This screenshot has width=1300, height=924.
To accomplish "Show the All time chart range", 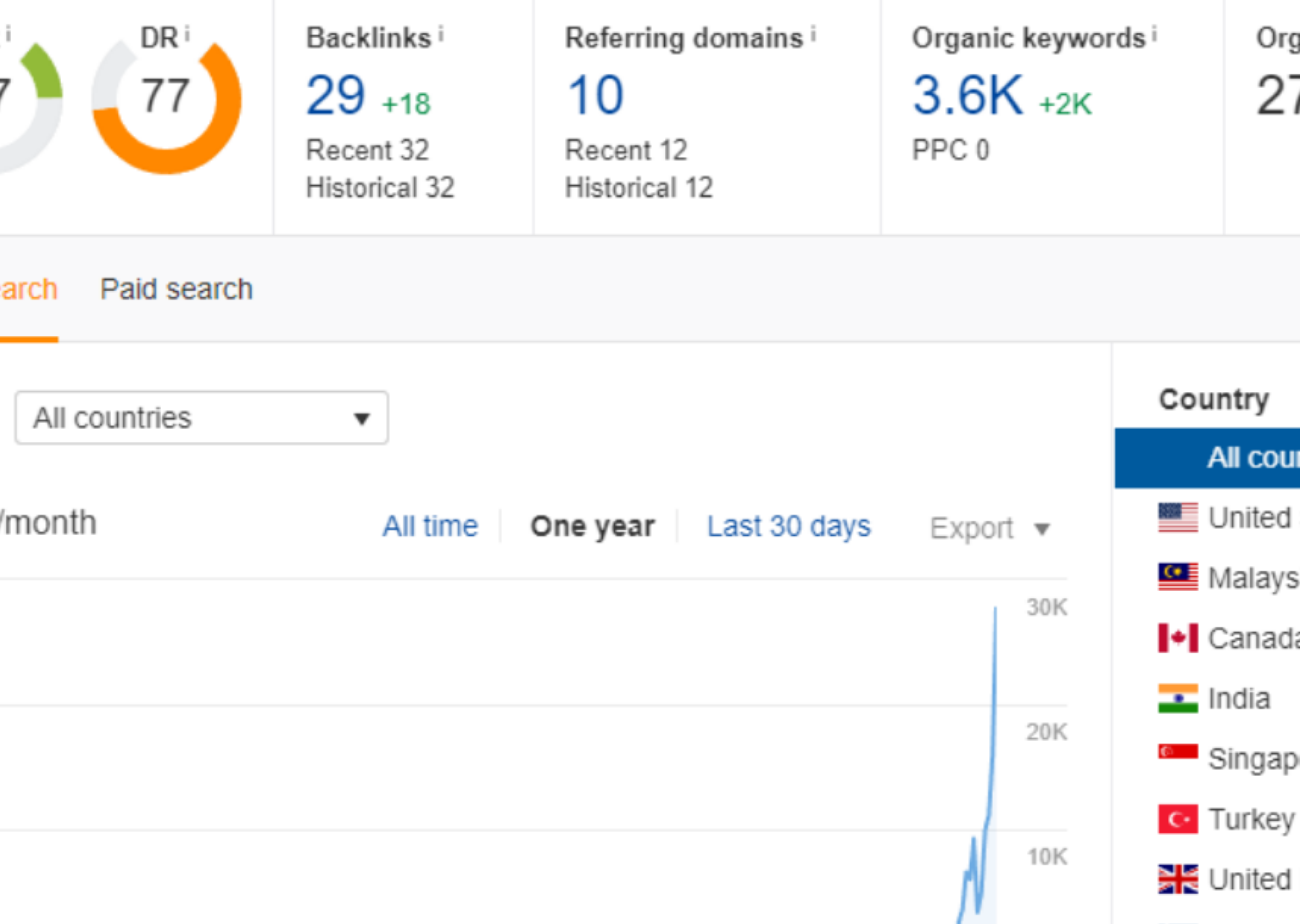I will (x=430, y=526).
